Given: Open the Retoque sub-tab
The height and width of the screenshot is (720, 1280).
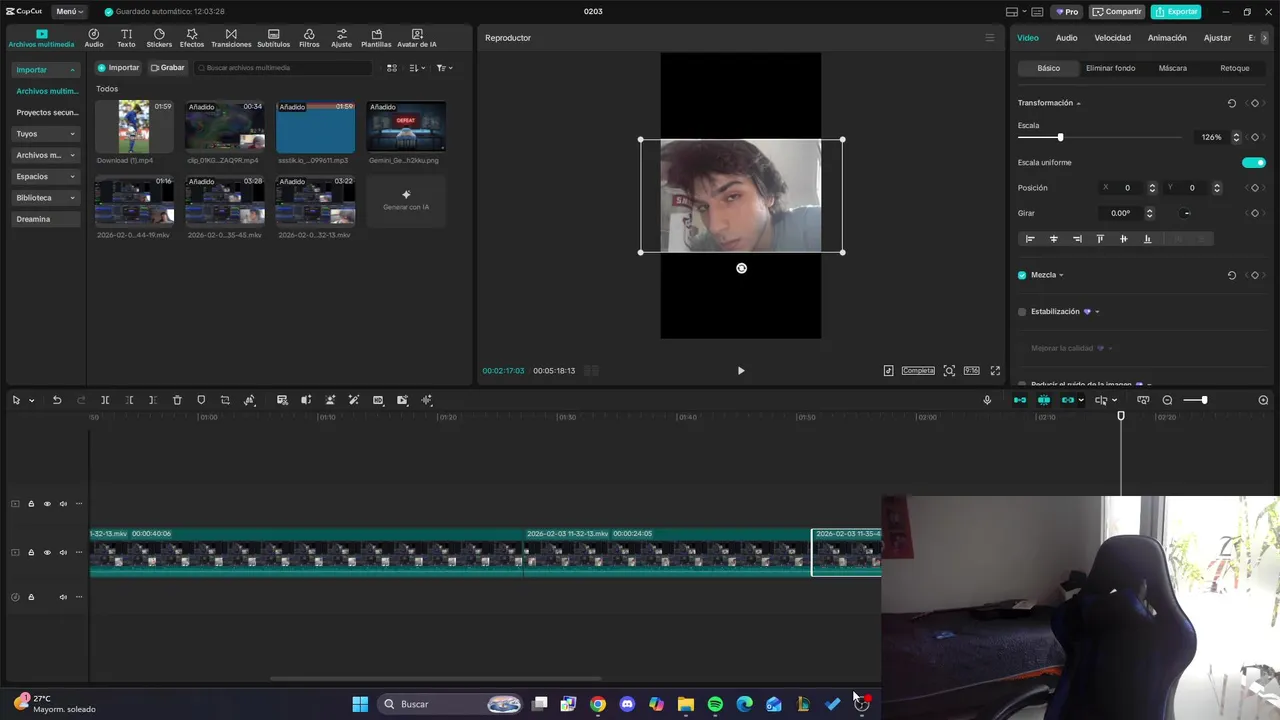Looking at the screenshot, I should pyautogui.click(x=1234, y=68).
